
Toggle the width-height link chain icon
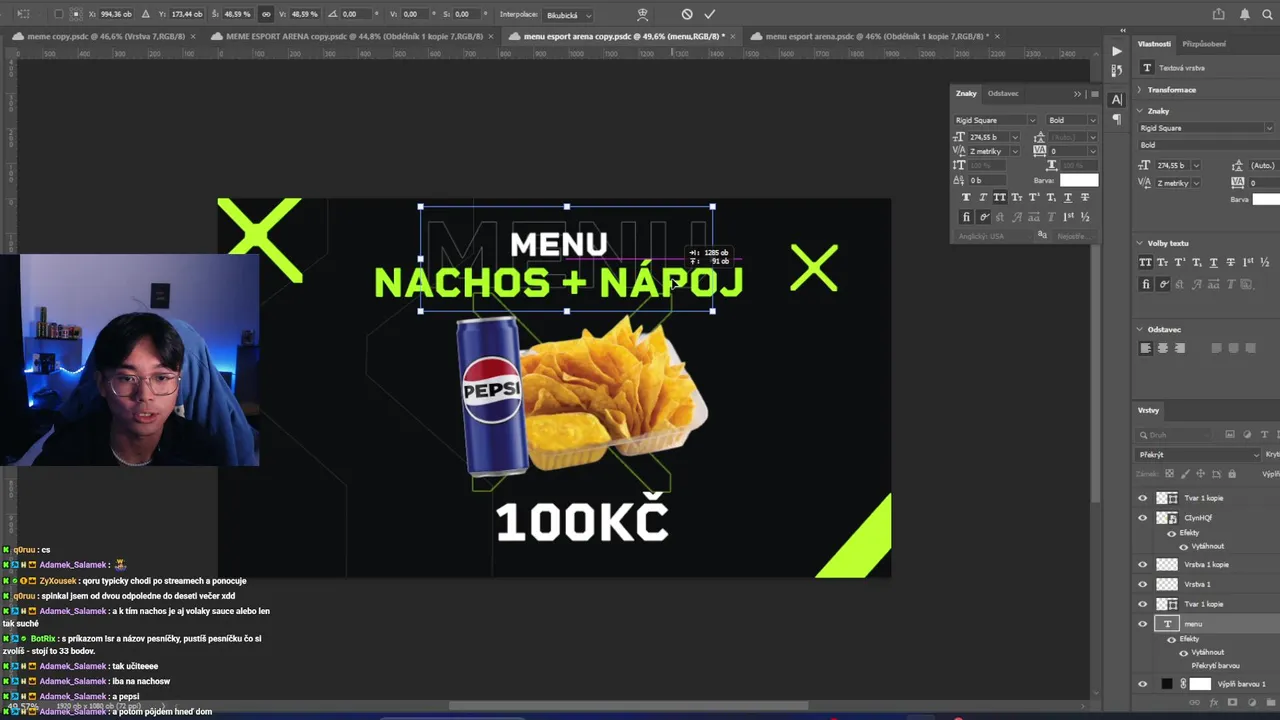266,14
